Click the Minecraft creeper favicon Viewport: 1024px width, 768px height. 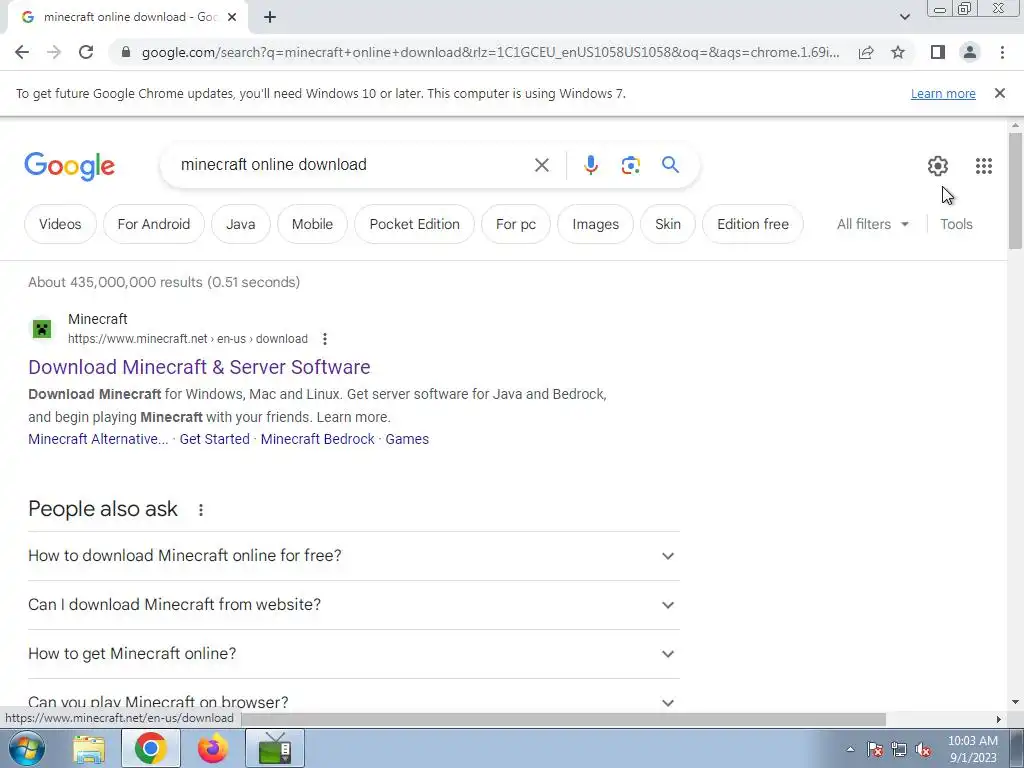click(42, 328)
